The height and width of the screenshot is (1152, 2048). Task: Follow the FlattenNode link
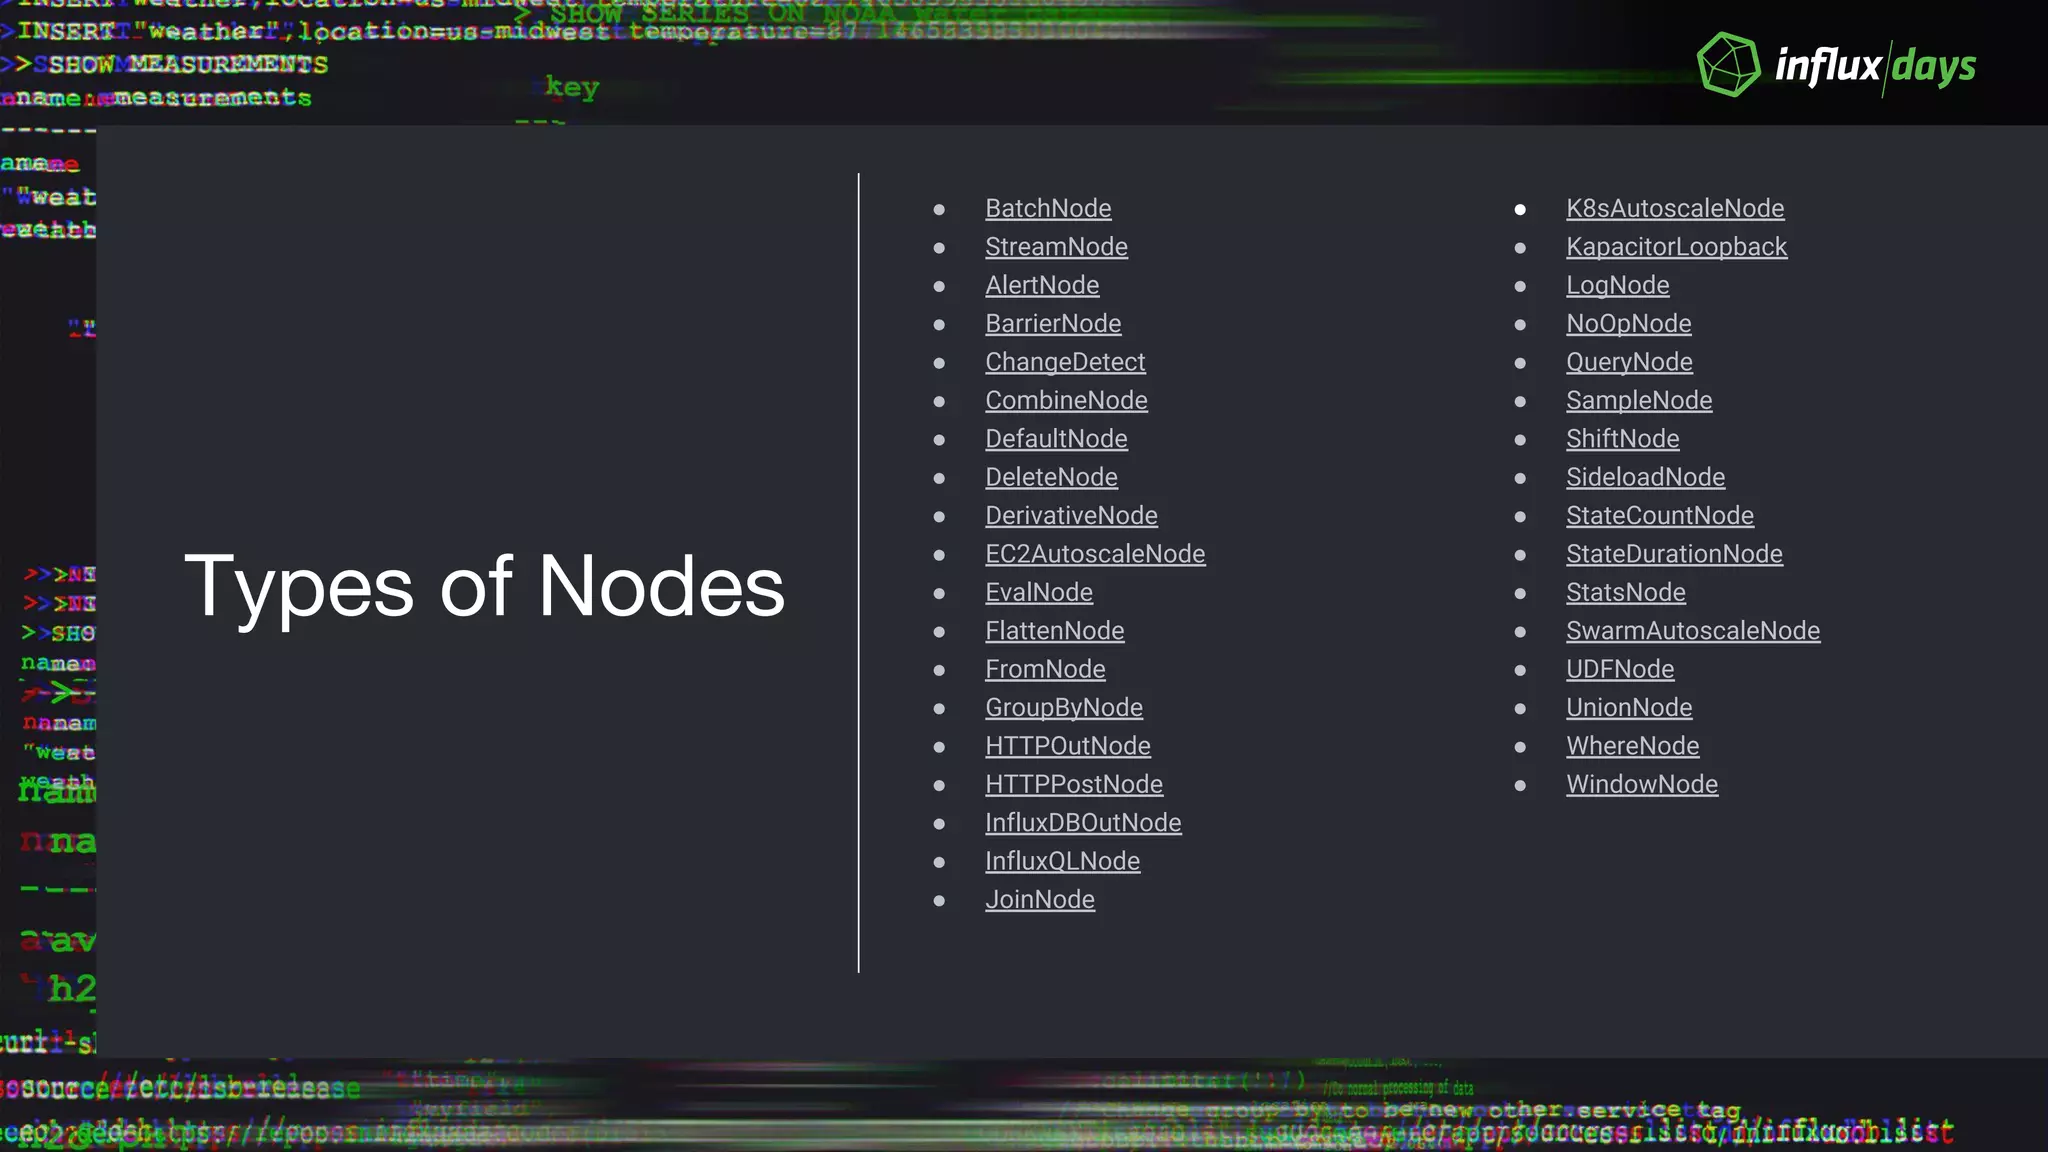(1054, 631)
